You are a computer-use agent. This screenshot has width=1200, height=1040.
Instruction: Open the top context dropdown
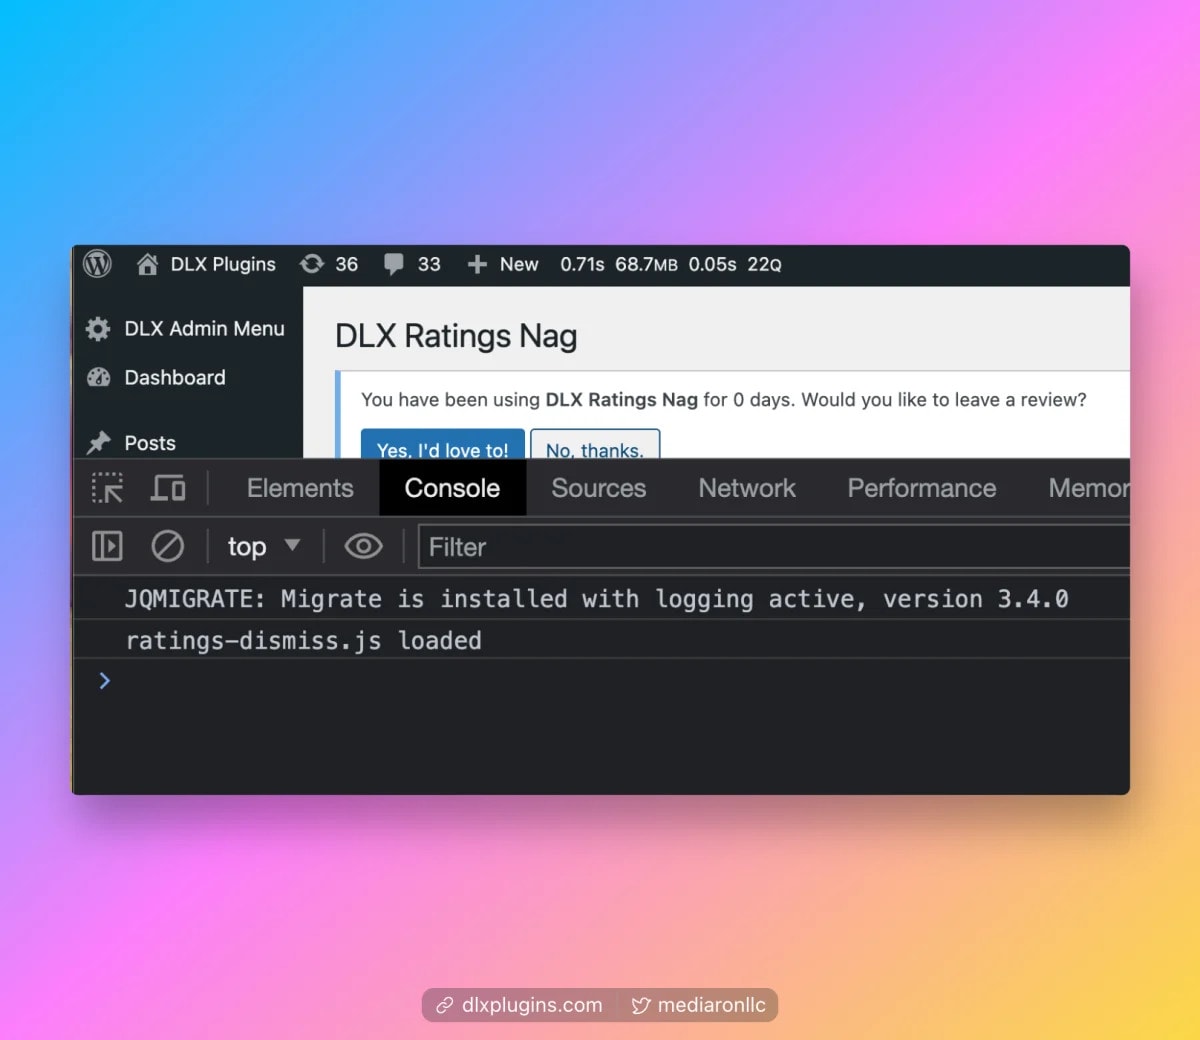coord(264,546)
